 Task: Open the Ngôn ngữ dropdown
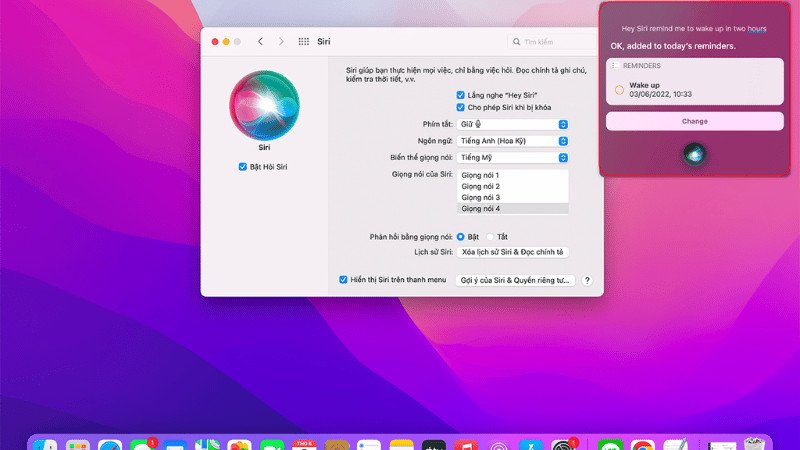coord(512,141)
